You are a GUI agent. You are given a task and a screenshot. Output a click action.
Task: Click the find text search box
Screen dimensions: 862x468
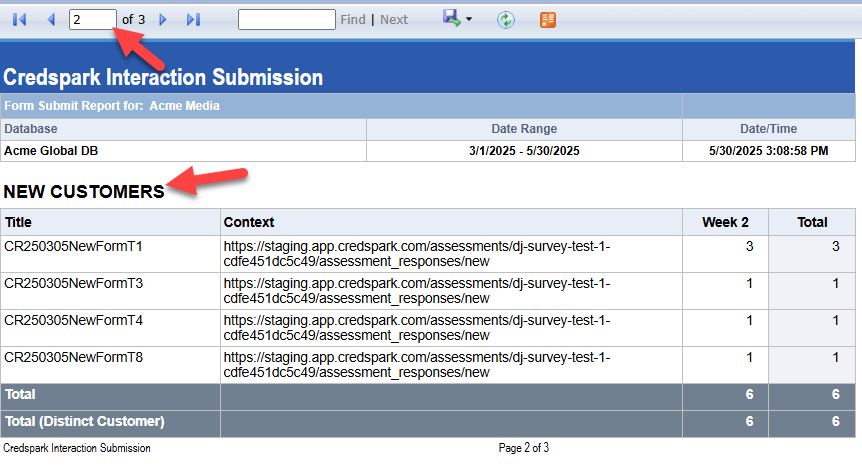[286, 19]
